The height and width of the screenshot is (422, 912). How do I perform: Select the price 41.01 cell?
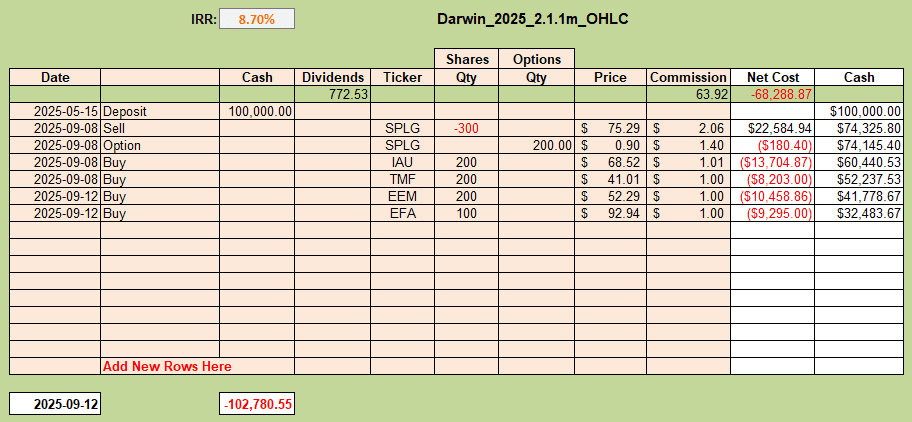[x=611, y=180]
